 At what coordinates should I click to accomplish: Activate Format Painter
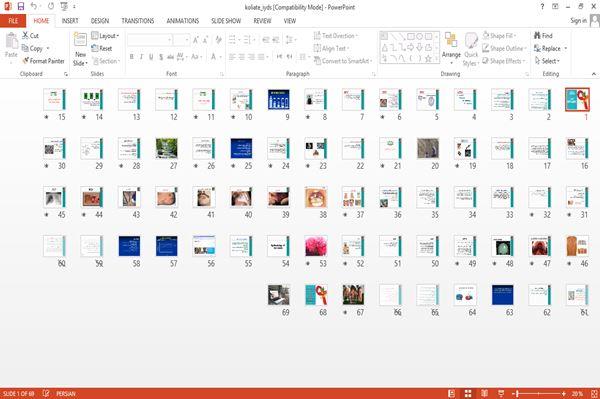coord(43,61)
